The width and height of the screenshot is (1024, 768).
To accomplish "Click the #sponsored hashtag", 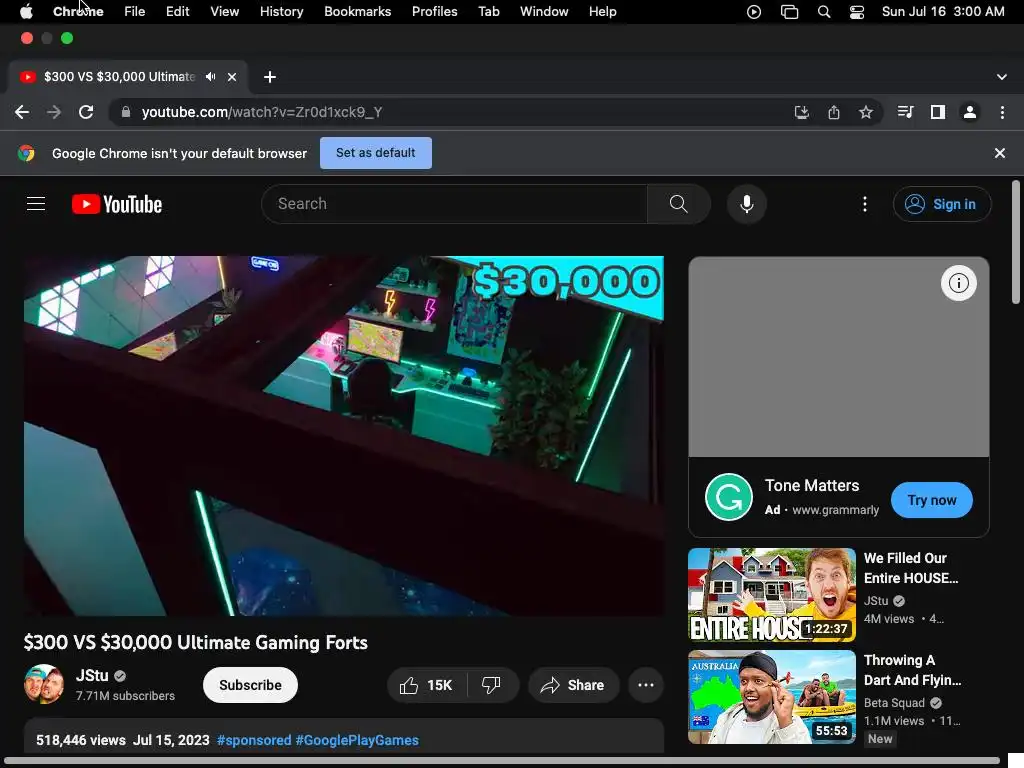I will pyautogui.click(x=254, y=740).
